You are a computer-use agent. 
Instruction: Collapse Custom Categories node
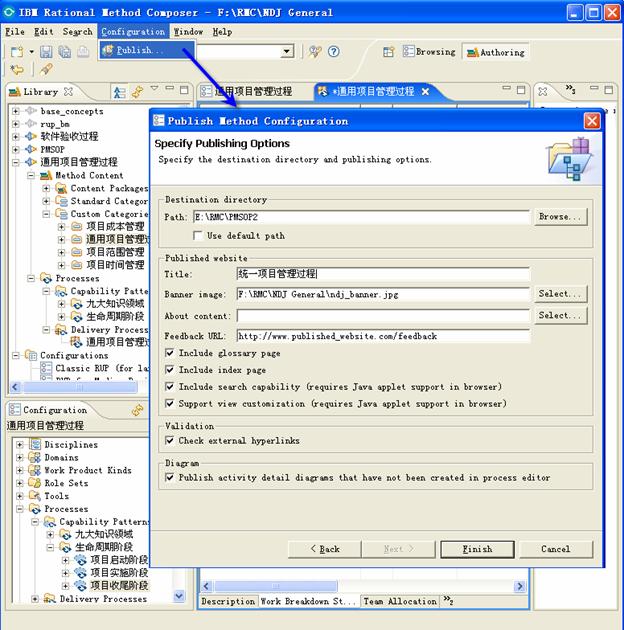[x=46, y=214]
